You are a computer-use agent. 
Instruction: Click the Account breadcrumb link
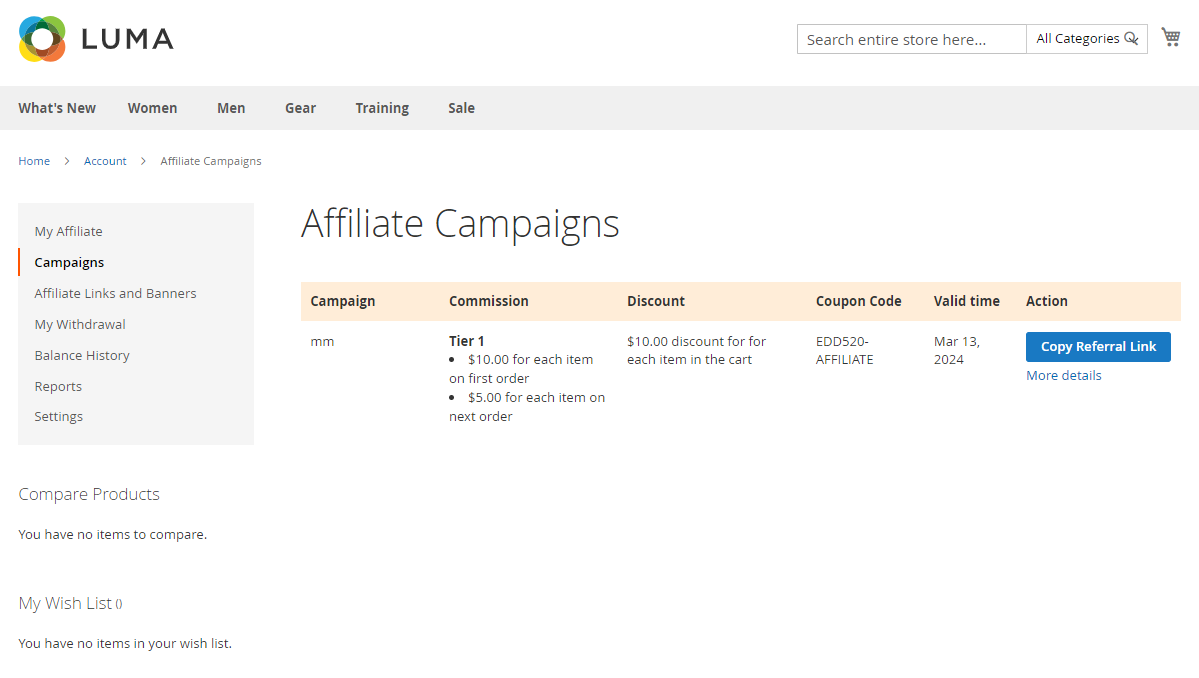105,161
